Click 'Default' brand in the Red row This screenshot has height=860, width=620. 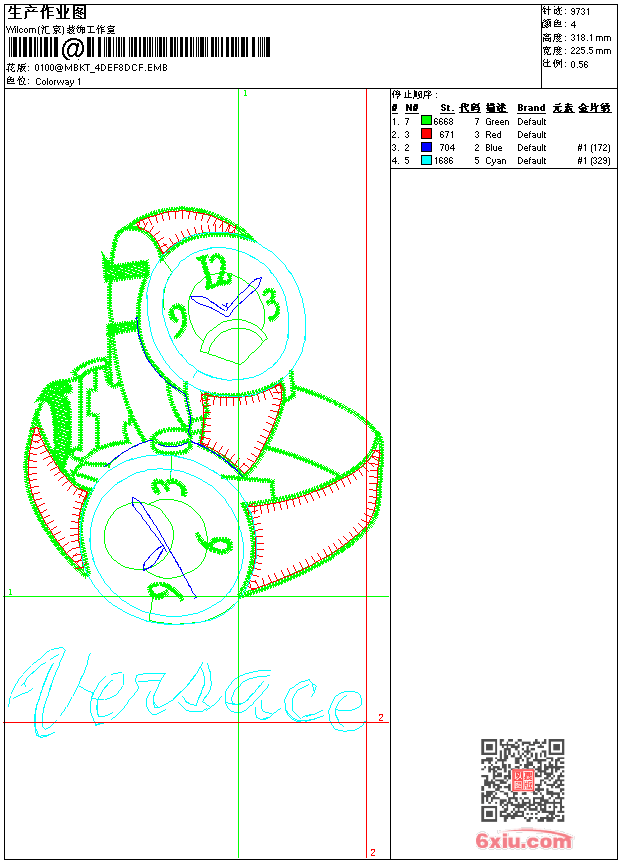pos(532,134)
